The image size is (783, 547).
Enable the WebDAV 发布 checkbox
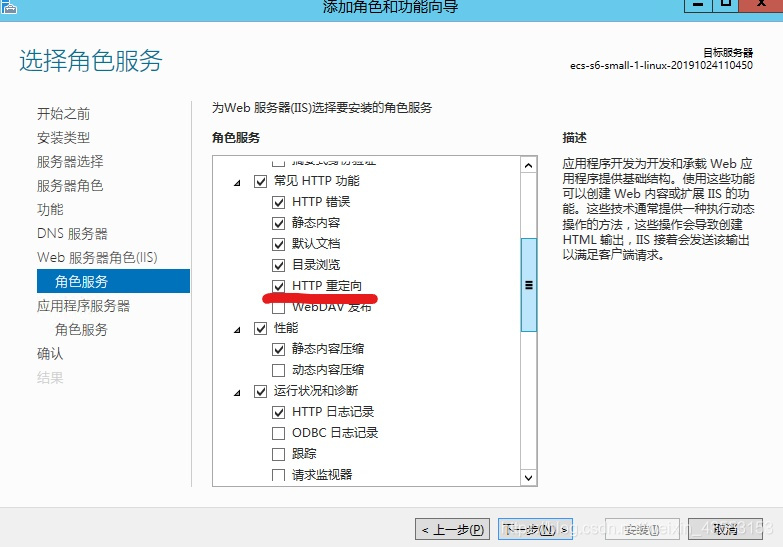[x=279, y=308]
